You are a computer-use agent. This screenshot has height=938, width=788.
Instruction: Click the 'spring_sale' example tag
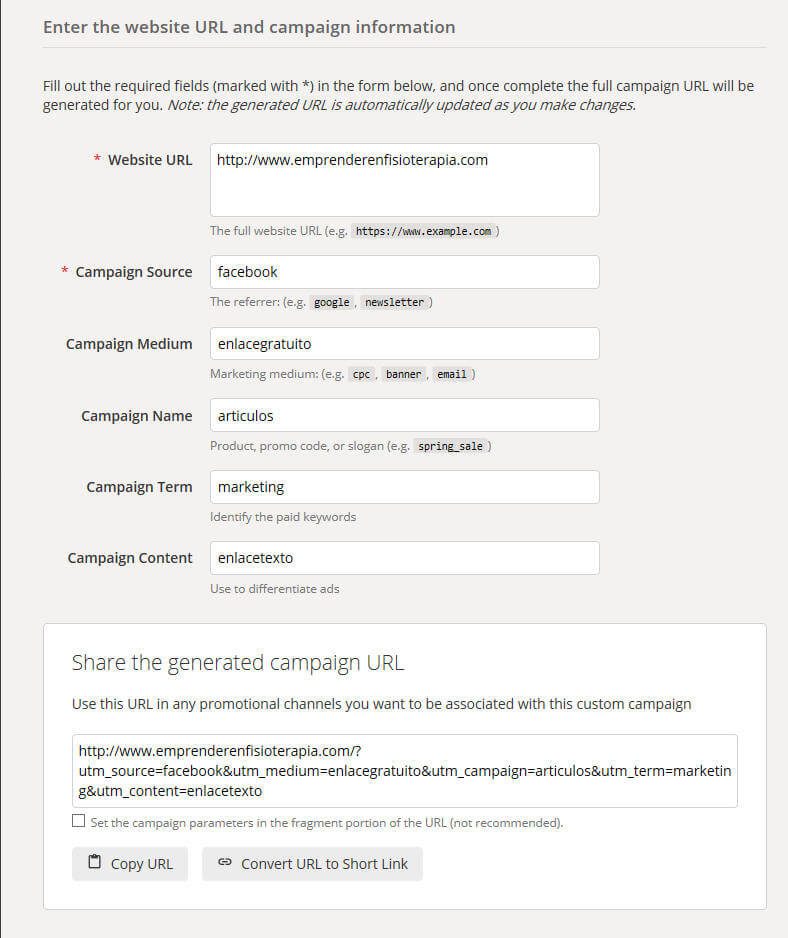[450, 446]
